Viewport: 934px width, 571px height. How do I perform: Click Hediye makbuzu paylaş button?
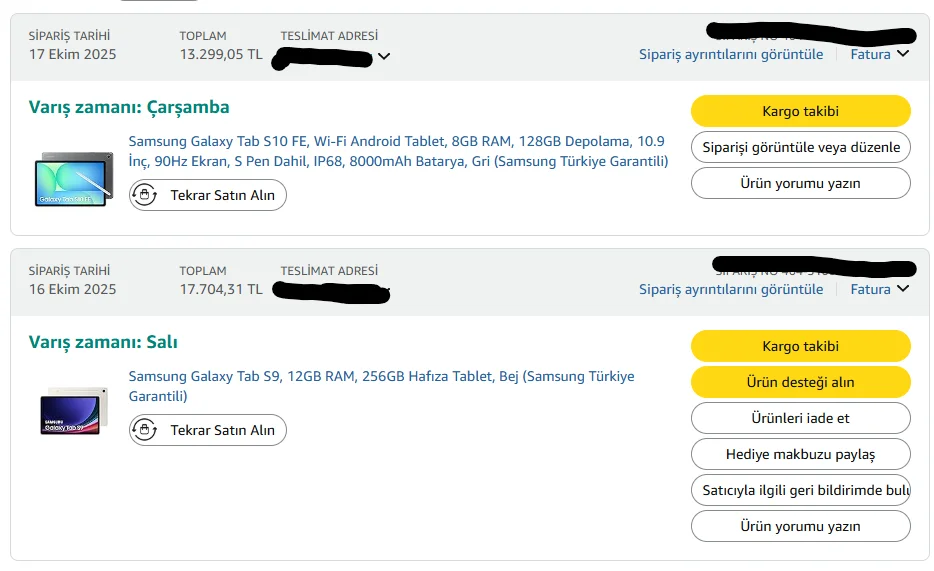click(x=800, y=454)
